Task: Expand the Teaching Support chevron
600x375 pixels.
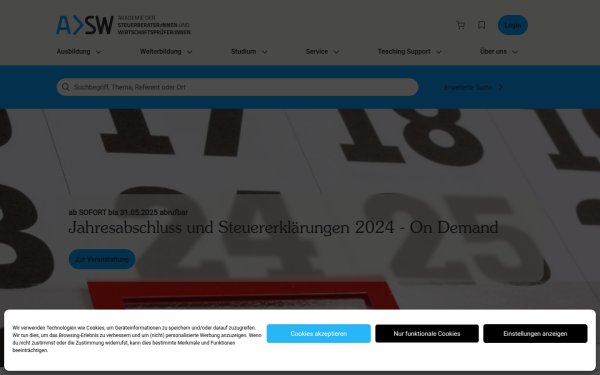Action: point(439,52)
